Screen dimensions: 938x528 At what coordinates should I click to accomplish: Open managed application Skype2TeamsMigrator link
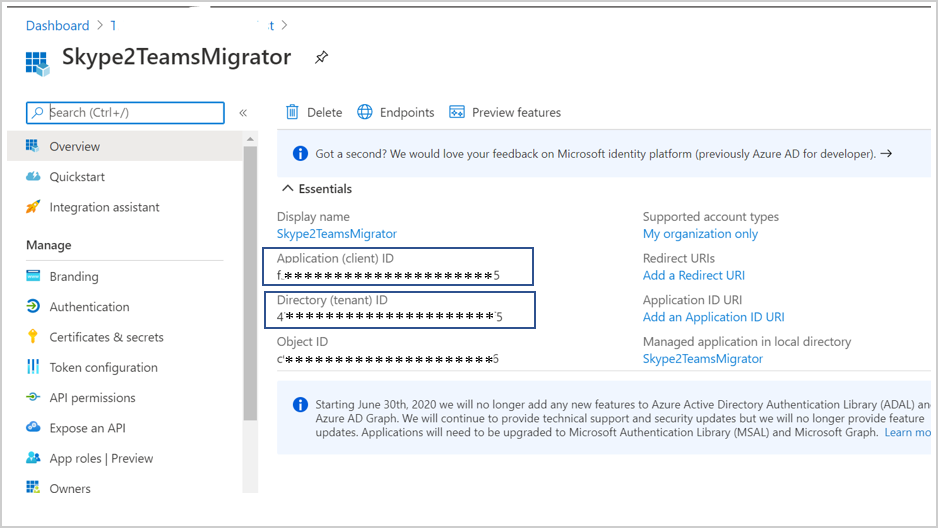coord(703,359)
